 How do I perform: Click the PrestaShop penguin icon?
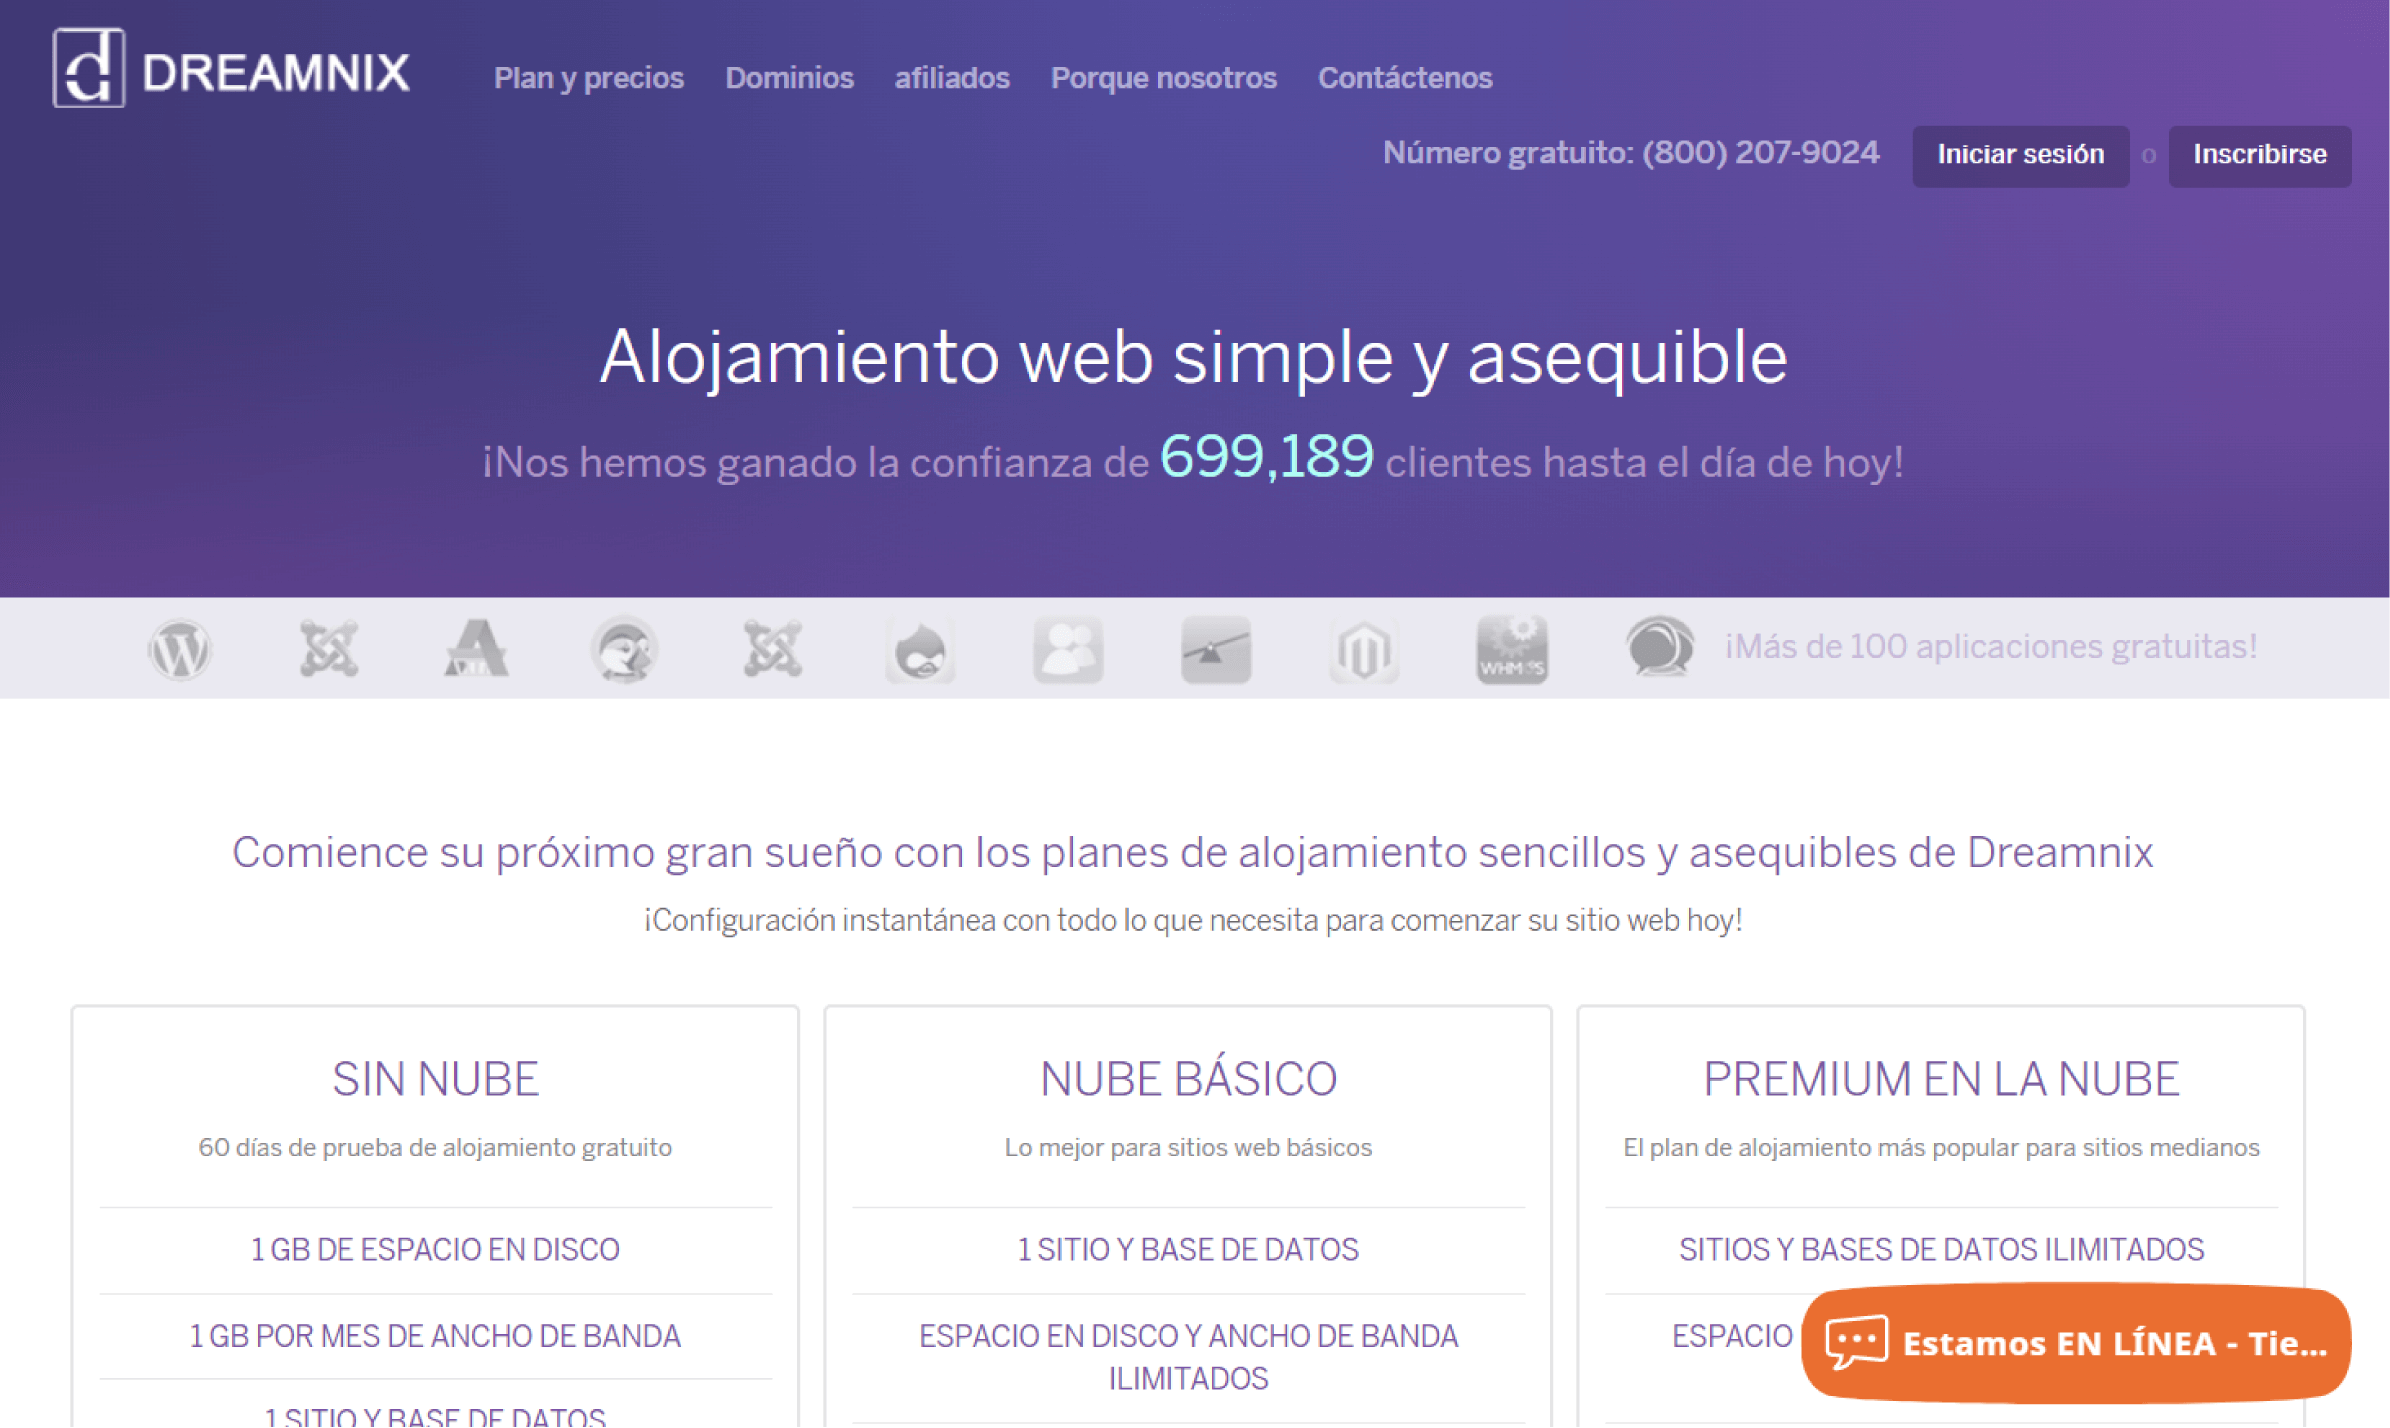[624, 649]
